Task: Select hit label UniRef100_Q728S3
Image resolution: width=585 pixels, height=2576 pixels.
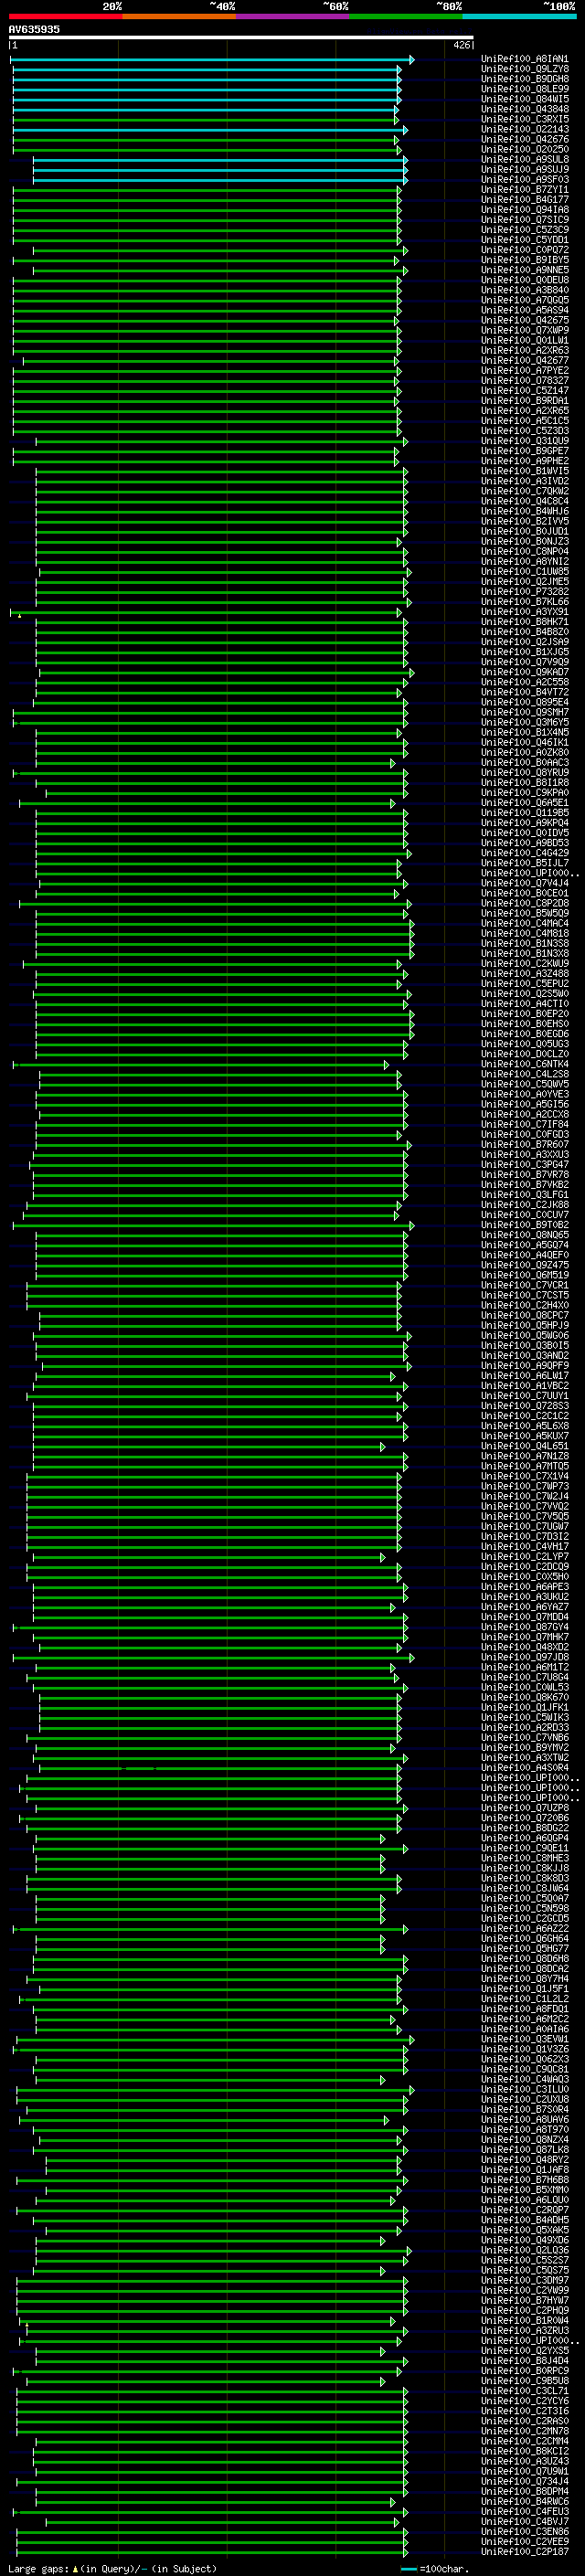Action: 524,1406
